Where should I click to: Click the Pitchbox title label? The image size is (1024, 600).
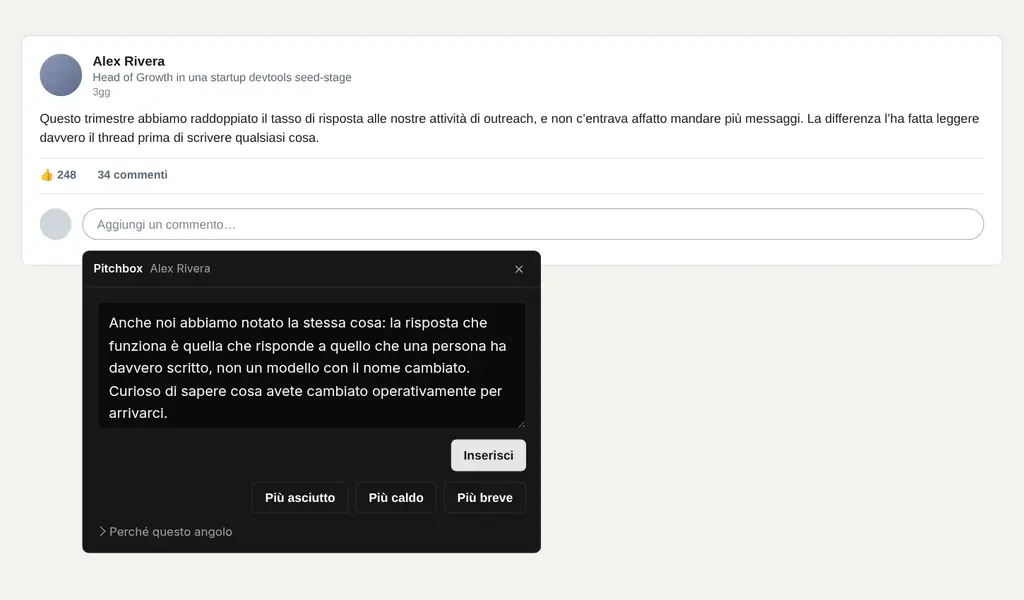(x=118, y=268)
